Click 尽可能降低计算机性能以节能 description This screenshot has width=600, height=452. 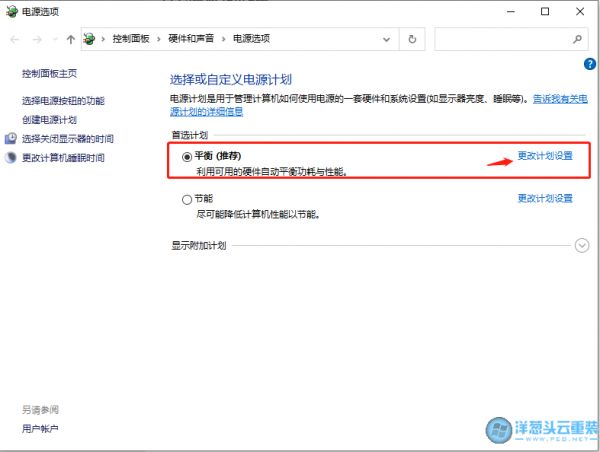(x=258, y=214)
